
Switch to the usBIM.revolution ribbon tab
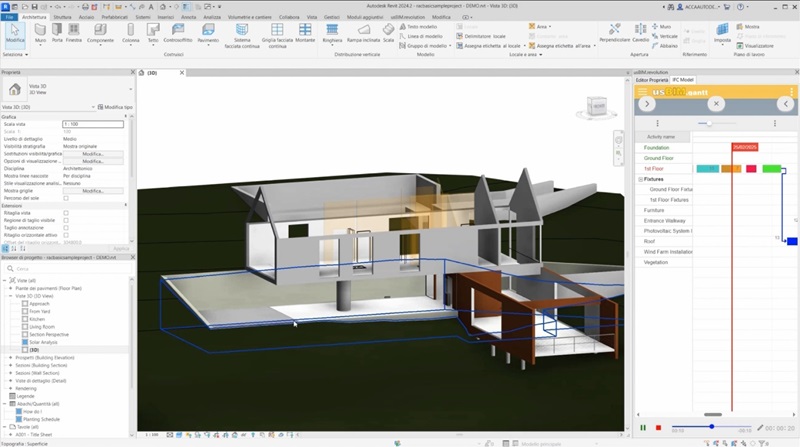pyautogui.click(x=408, y=17)
